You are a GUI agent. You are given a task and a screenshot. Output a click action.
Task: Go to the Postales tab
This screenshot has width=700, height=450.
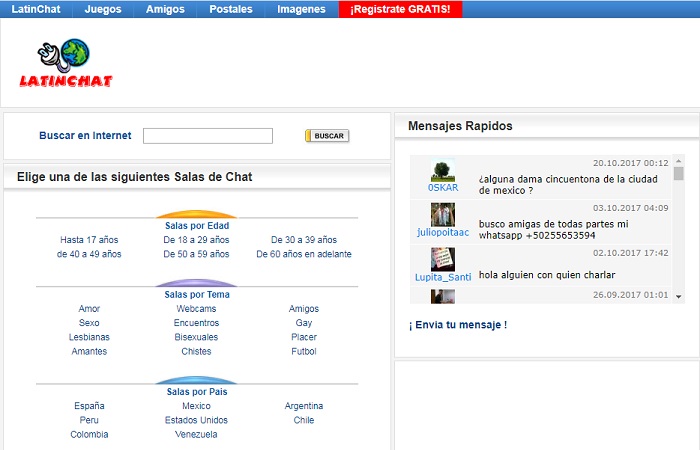pos(230,9)
